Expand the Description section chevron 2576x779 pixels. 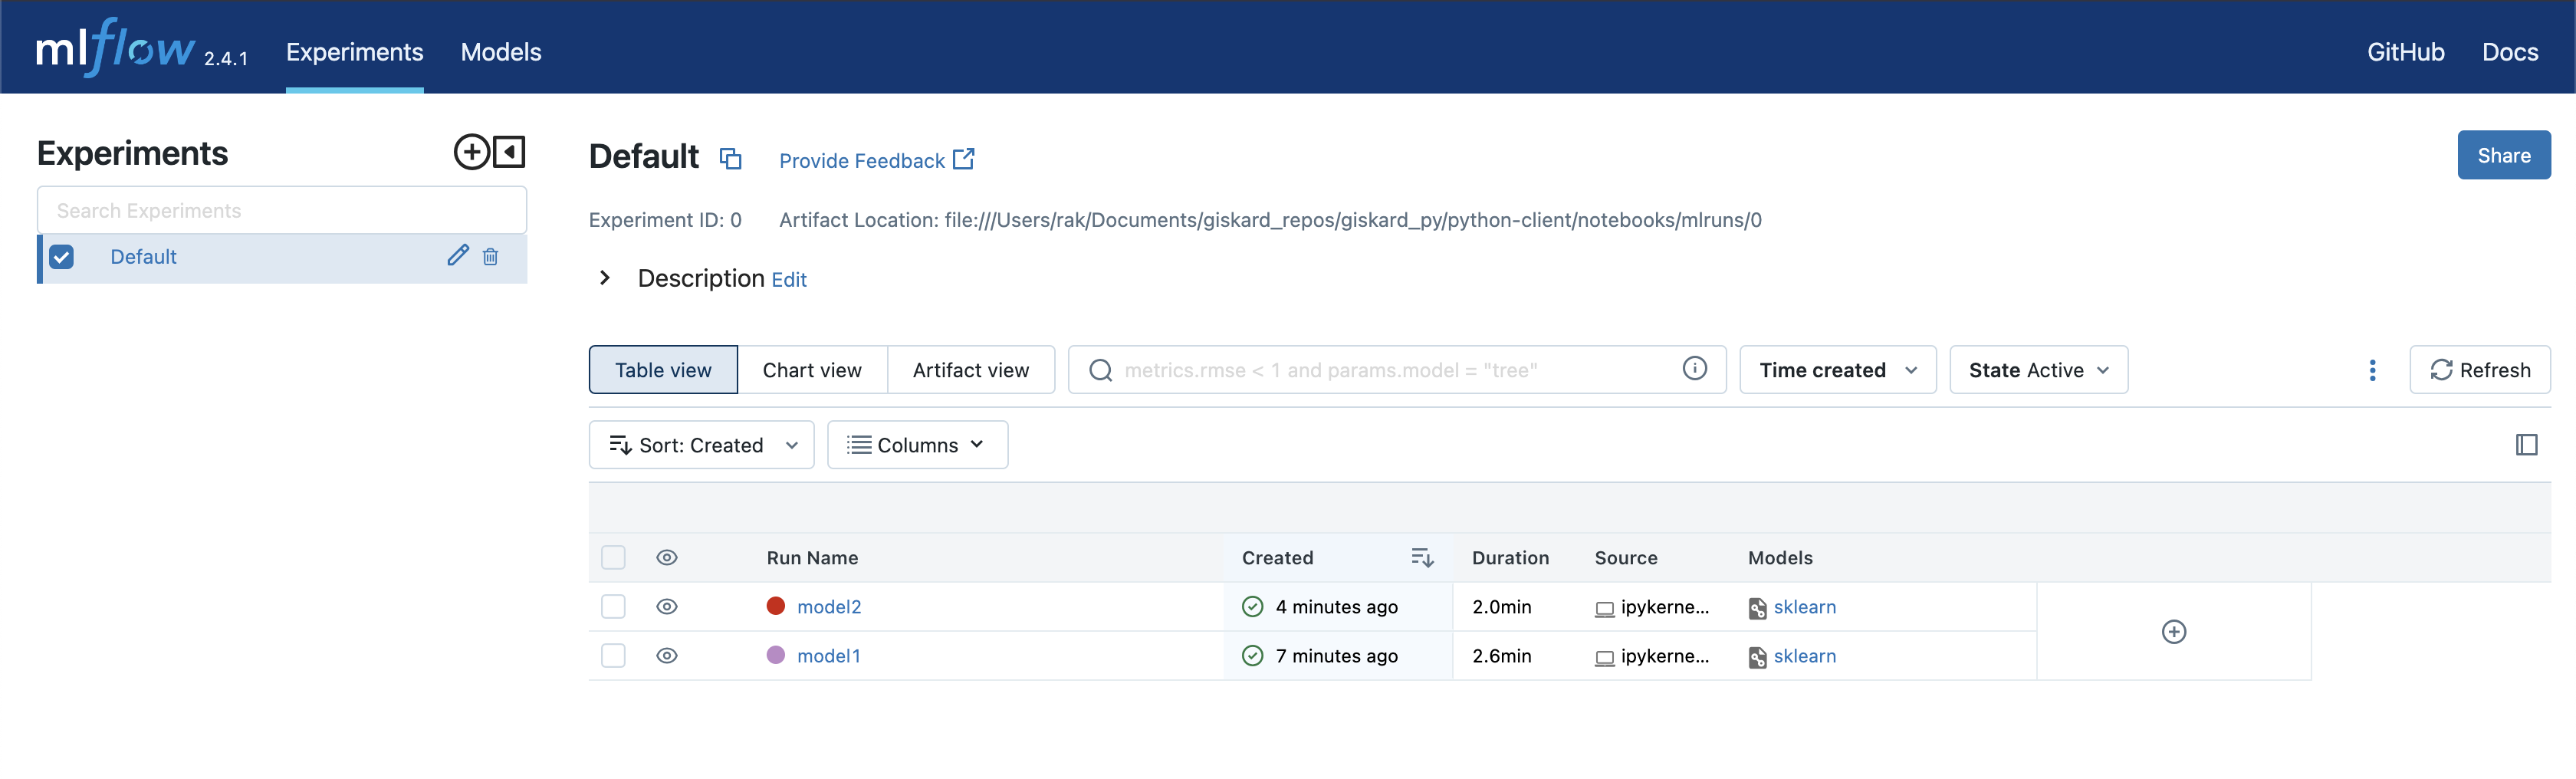pos(604,278)
